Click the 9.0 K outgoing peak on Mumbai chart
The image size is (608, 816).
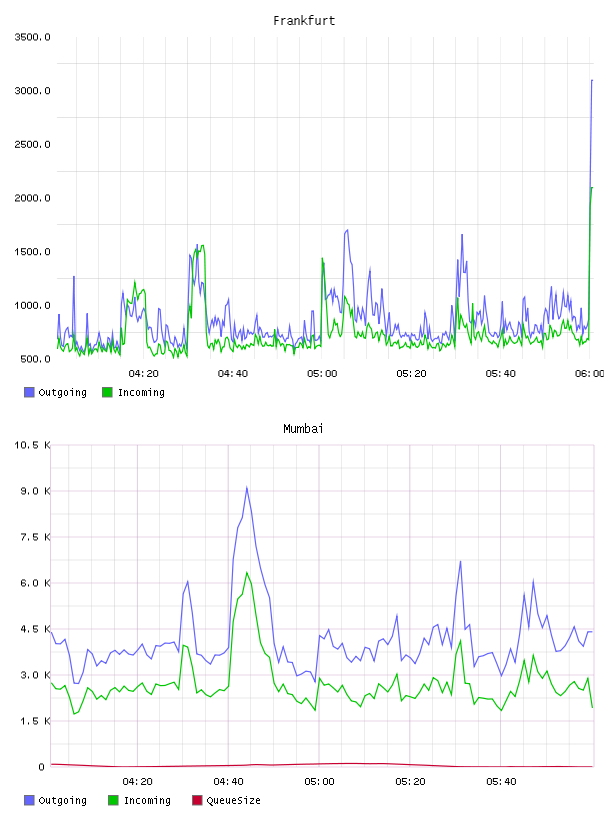(x=247, y=488)
